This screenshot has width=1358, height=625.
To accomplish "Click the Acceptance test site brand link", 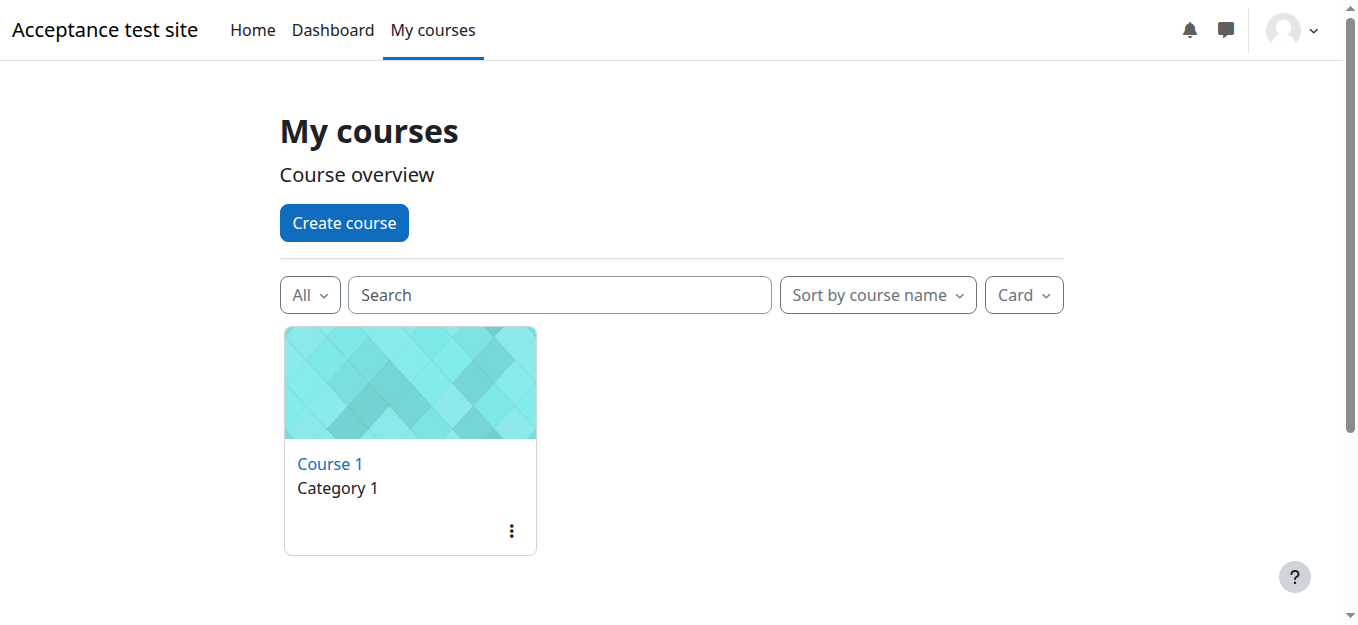I will (105, 30).
